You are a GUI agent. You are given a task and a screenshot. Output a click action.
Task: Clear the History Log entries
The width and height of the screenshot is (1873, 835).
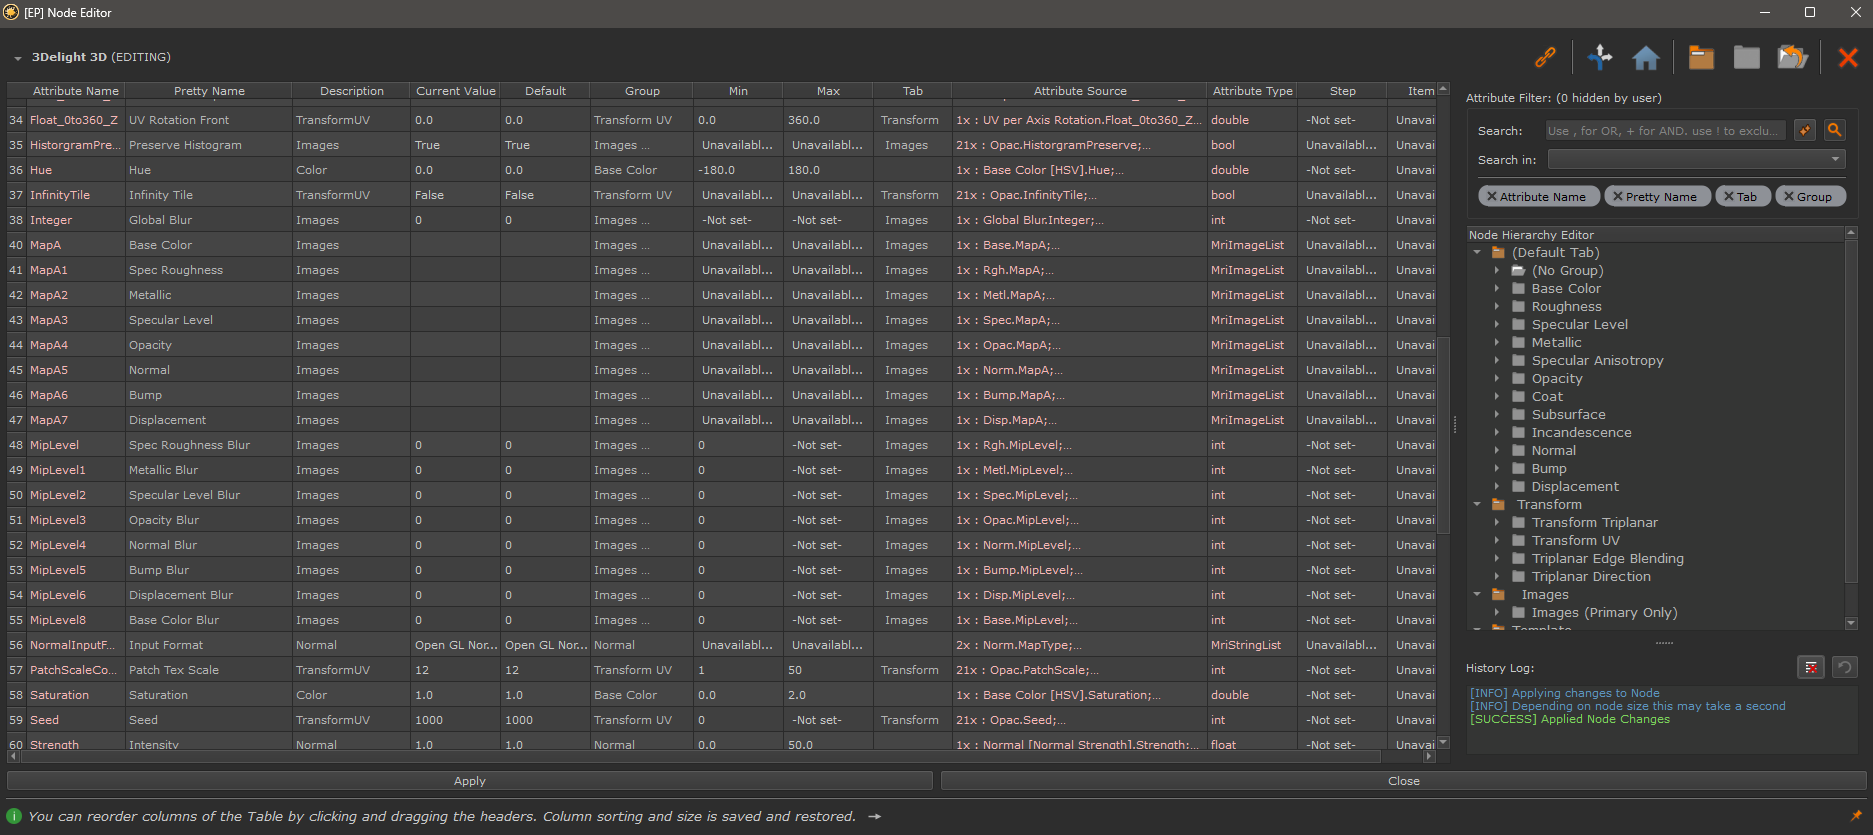click(x=1811, y=667)
